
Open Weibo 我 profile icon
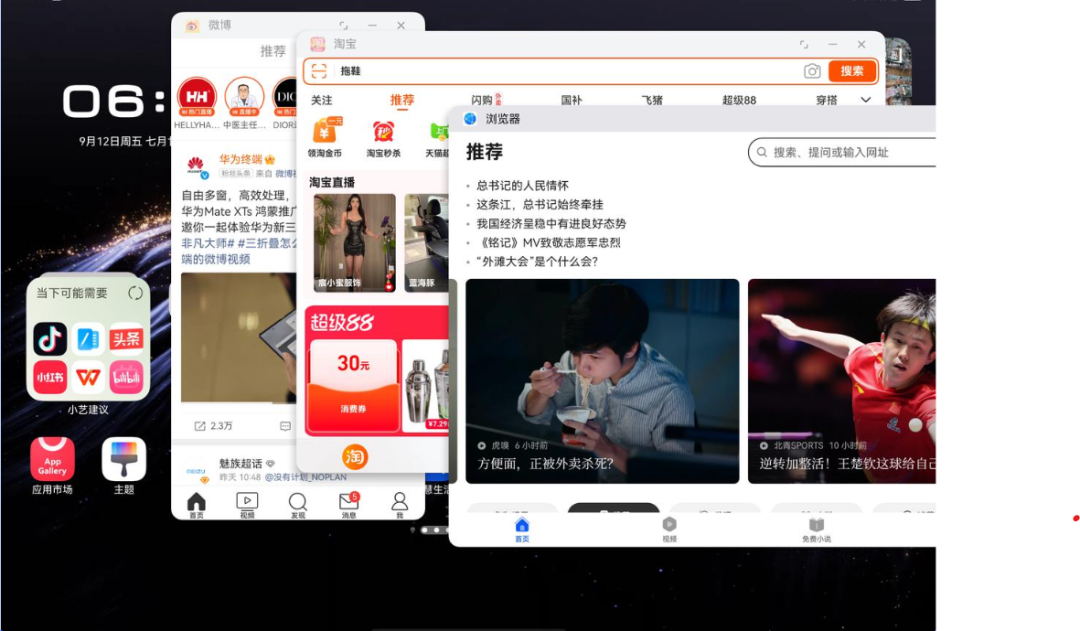tap(399, 505)
